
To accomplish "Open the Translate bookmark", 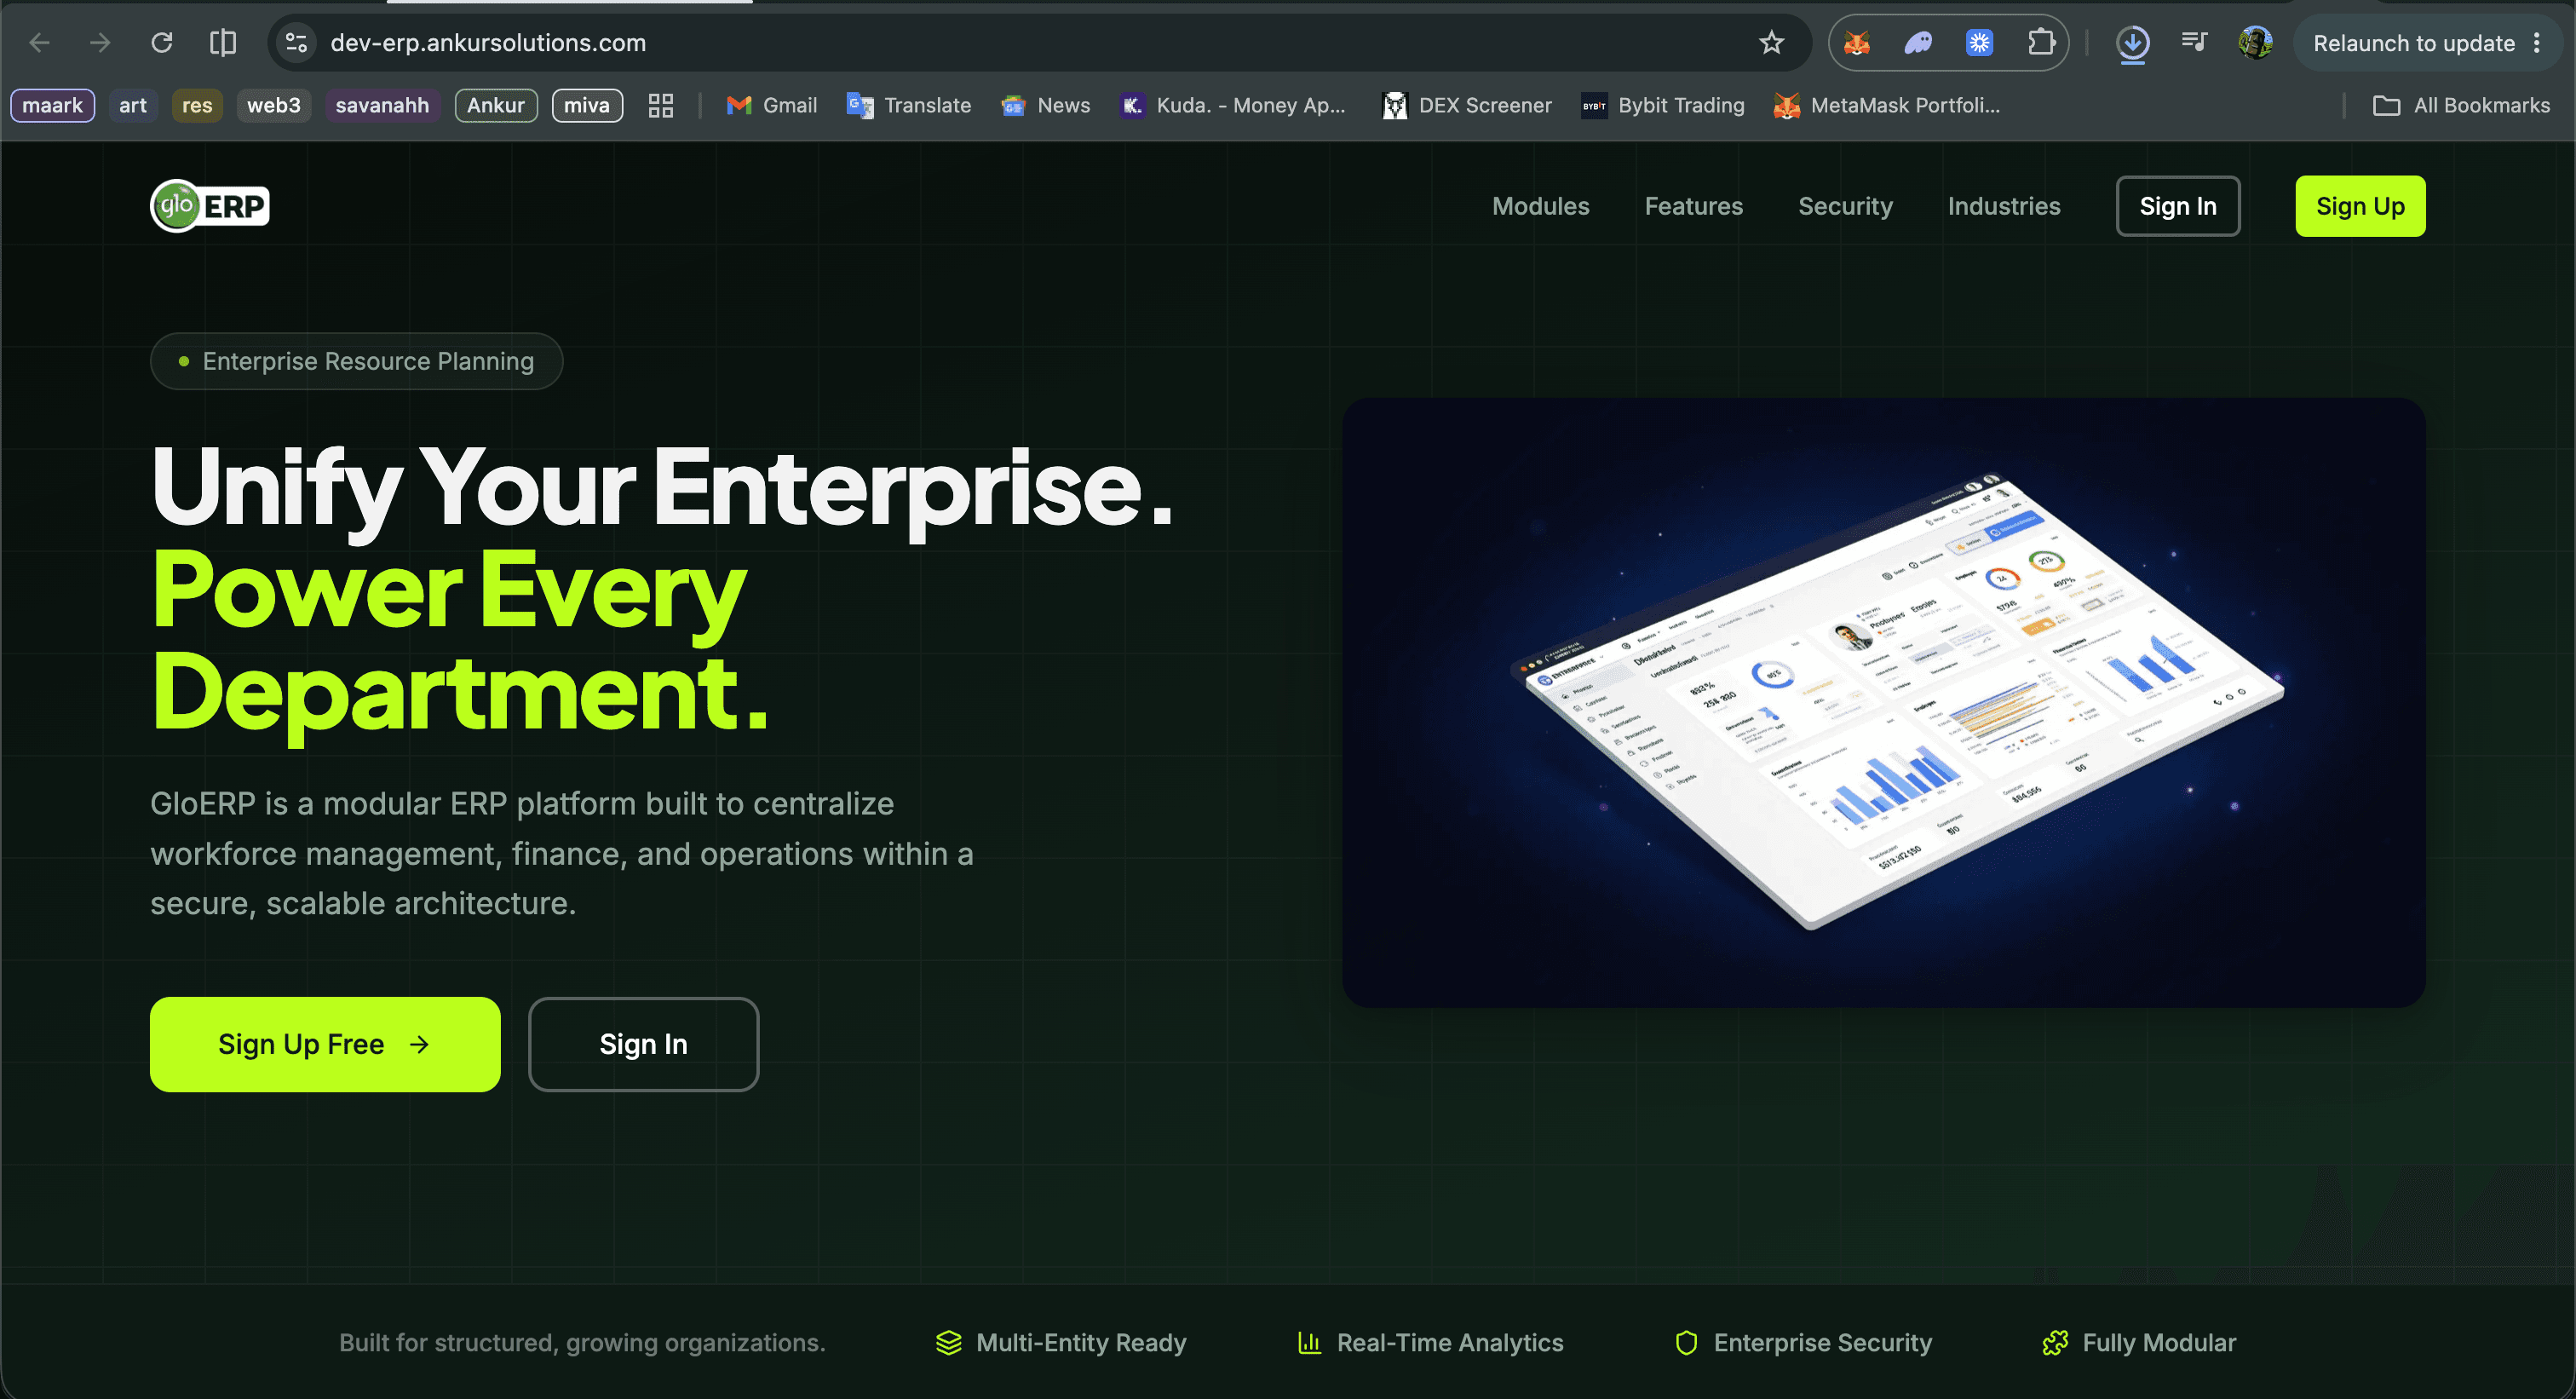I will [909, 105].
